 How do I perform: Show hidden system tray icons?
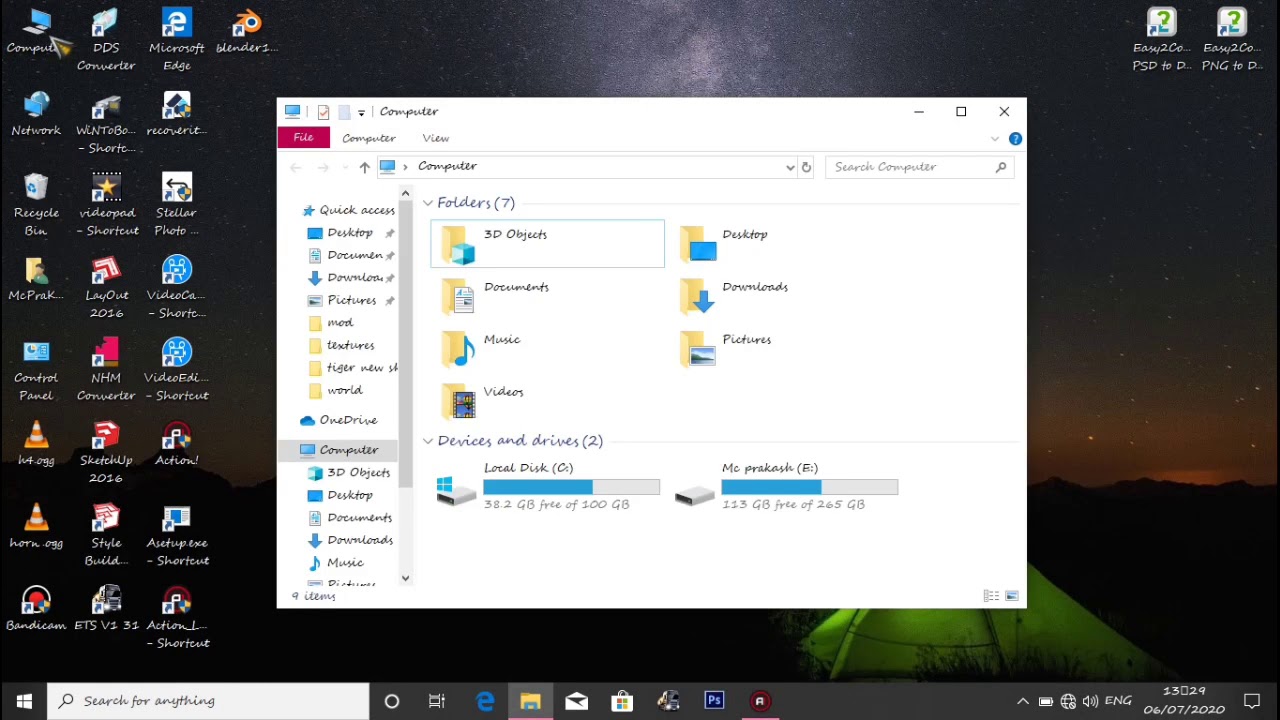click(x=1022, y=701)
